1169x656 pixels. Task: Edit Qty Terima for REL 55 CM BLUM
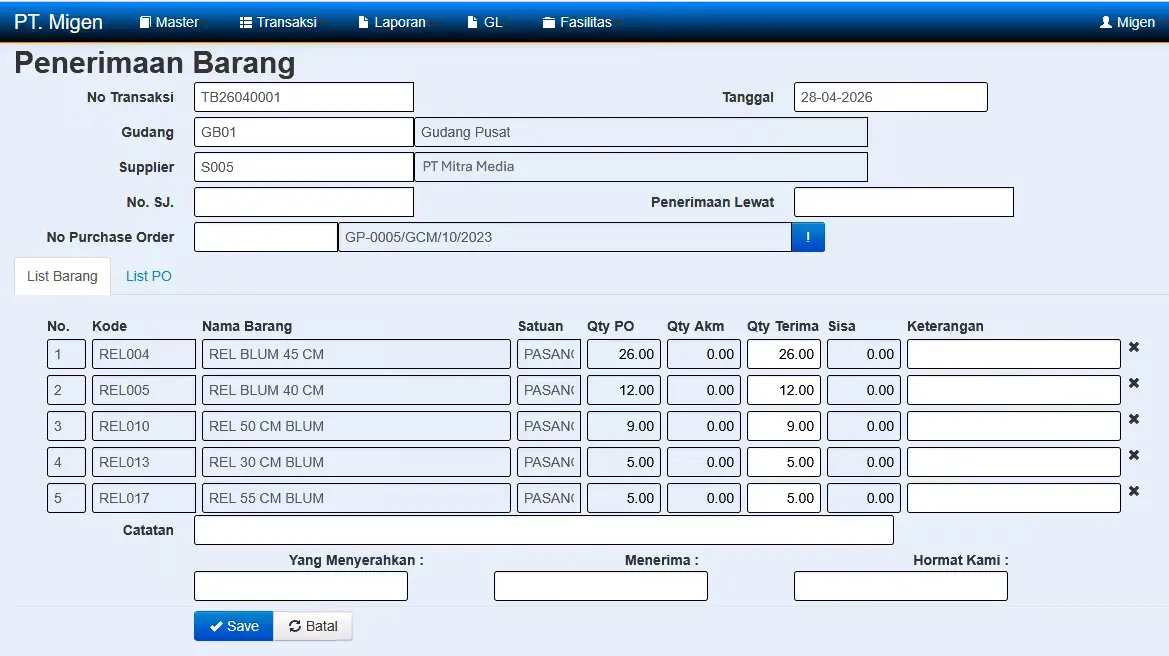784,498
